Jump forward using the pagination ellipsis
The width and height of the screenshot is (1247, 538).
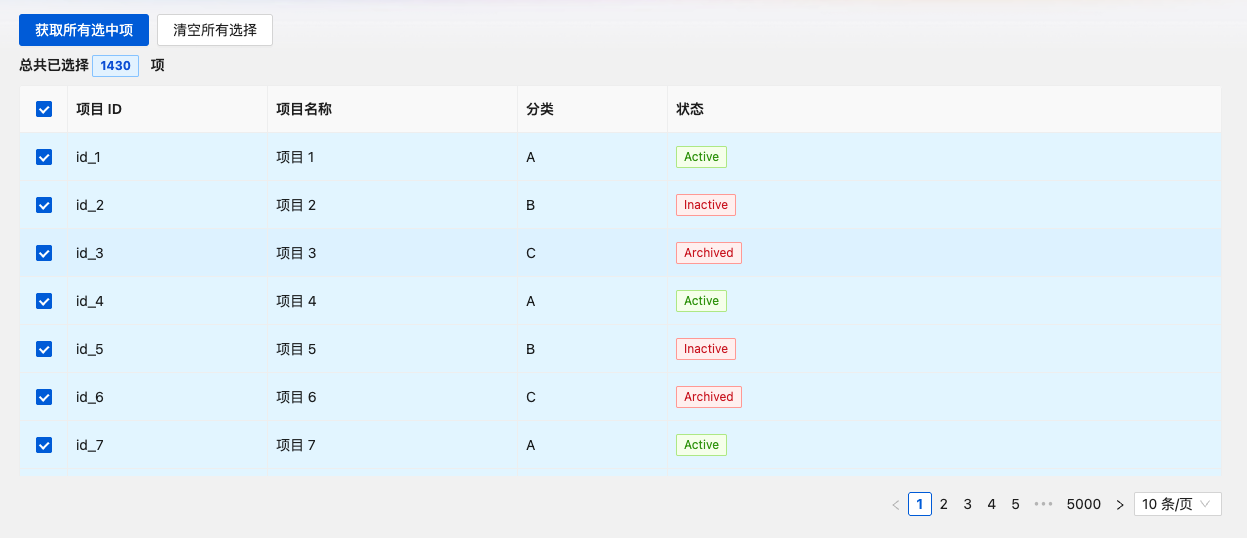click(x=1043, y=504)
